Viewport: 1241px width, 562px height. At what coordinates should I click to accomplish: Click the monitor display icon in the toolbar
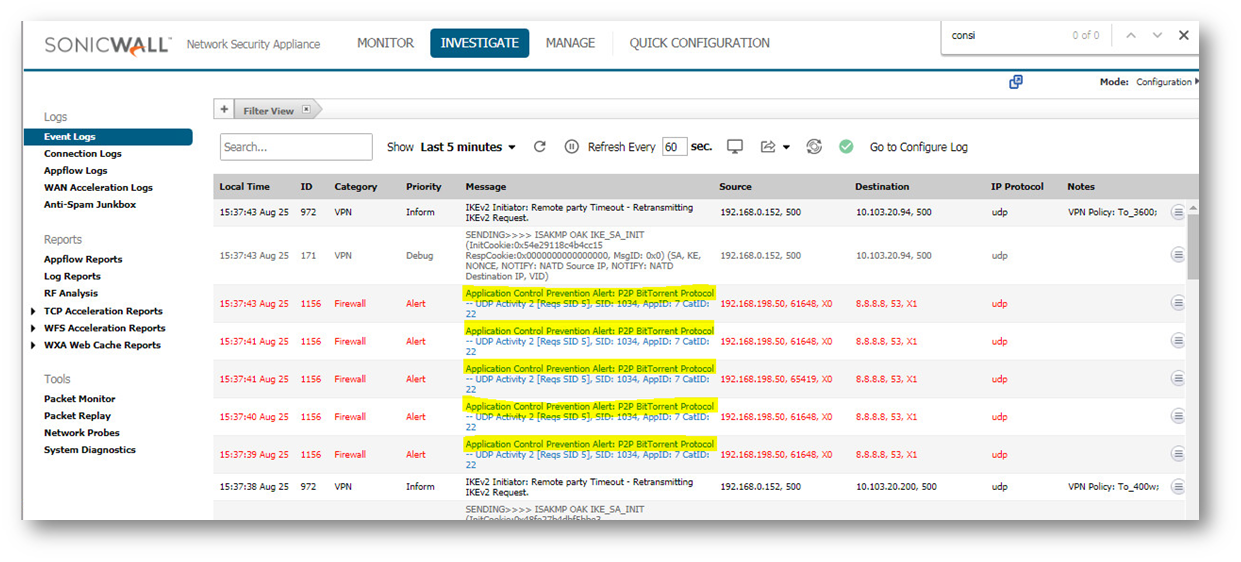[x=735, y=147]
